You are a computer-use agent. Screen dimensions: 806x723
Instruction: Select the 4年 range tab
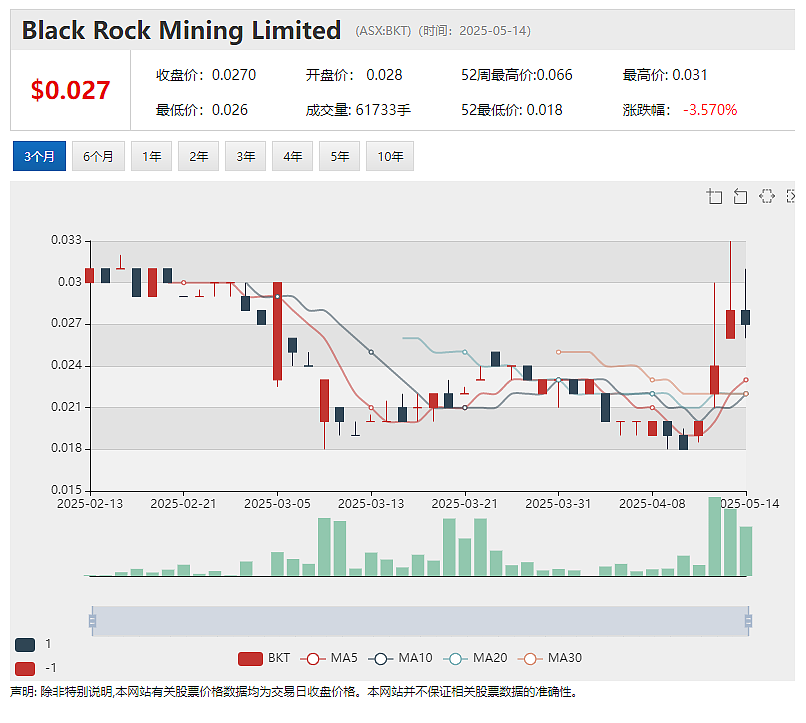click(292, 156)
